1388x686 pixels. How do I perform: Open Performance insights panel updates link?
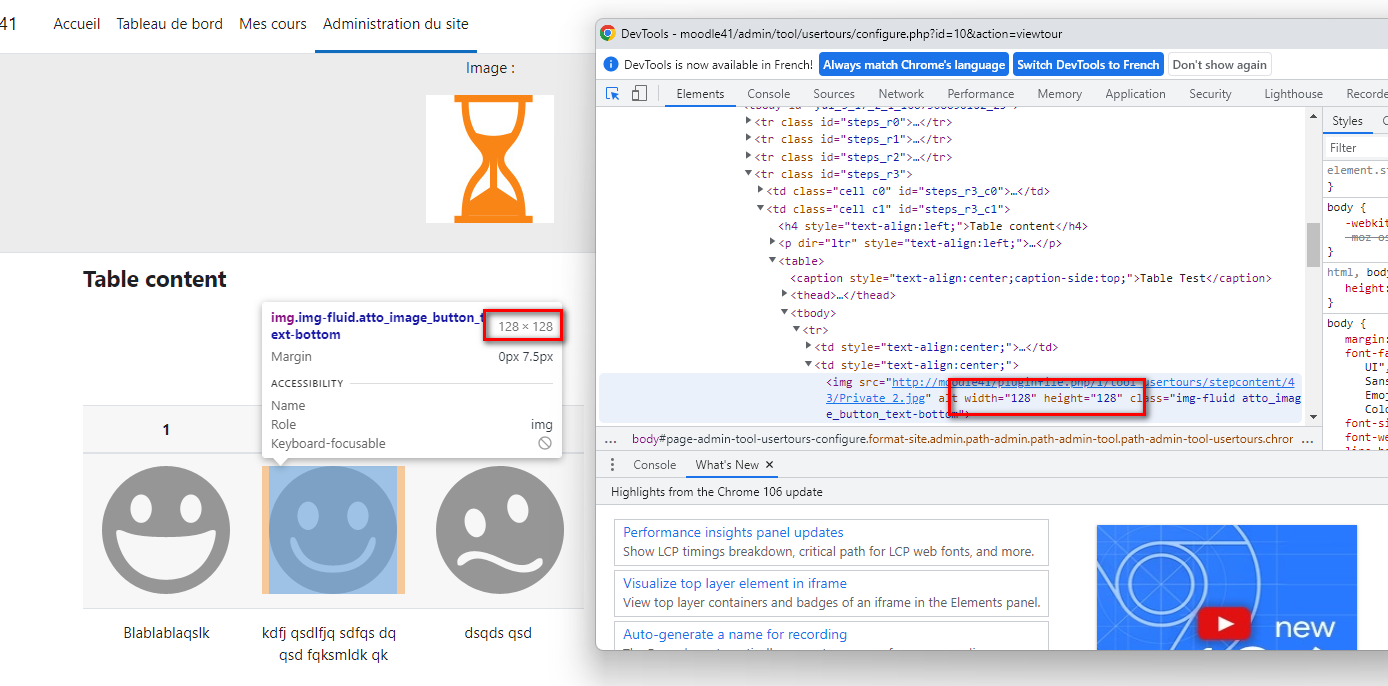coord(733,533)
